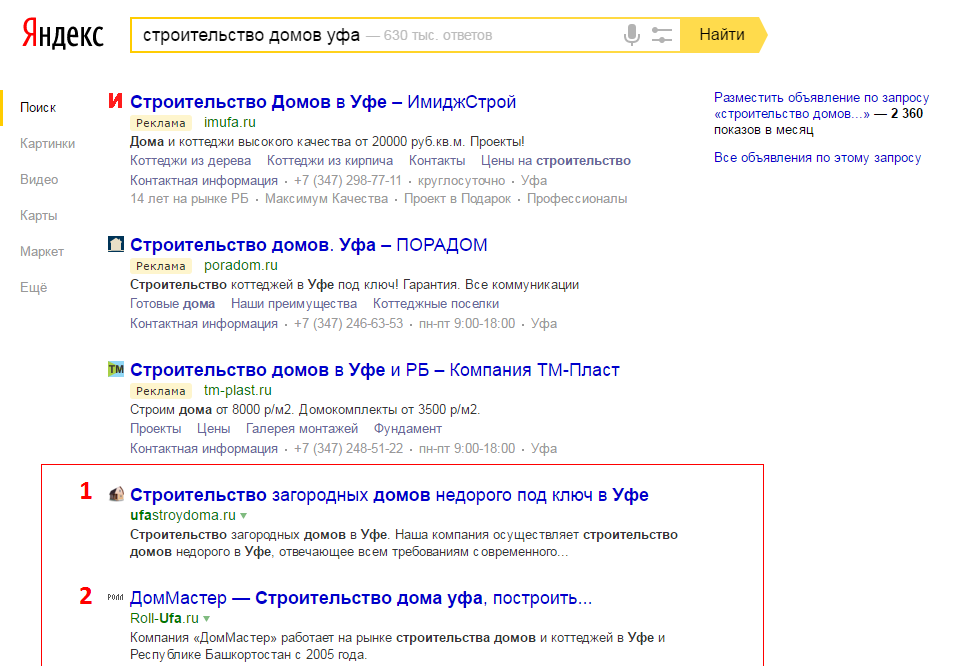Visit the Roll-Ufa.ru URL link
The width and height of the screenshot is (964, 666).
(x=164, y=619)
